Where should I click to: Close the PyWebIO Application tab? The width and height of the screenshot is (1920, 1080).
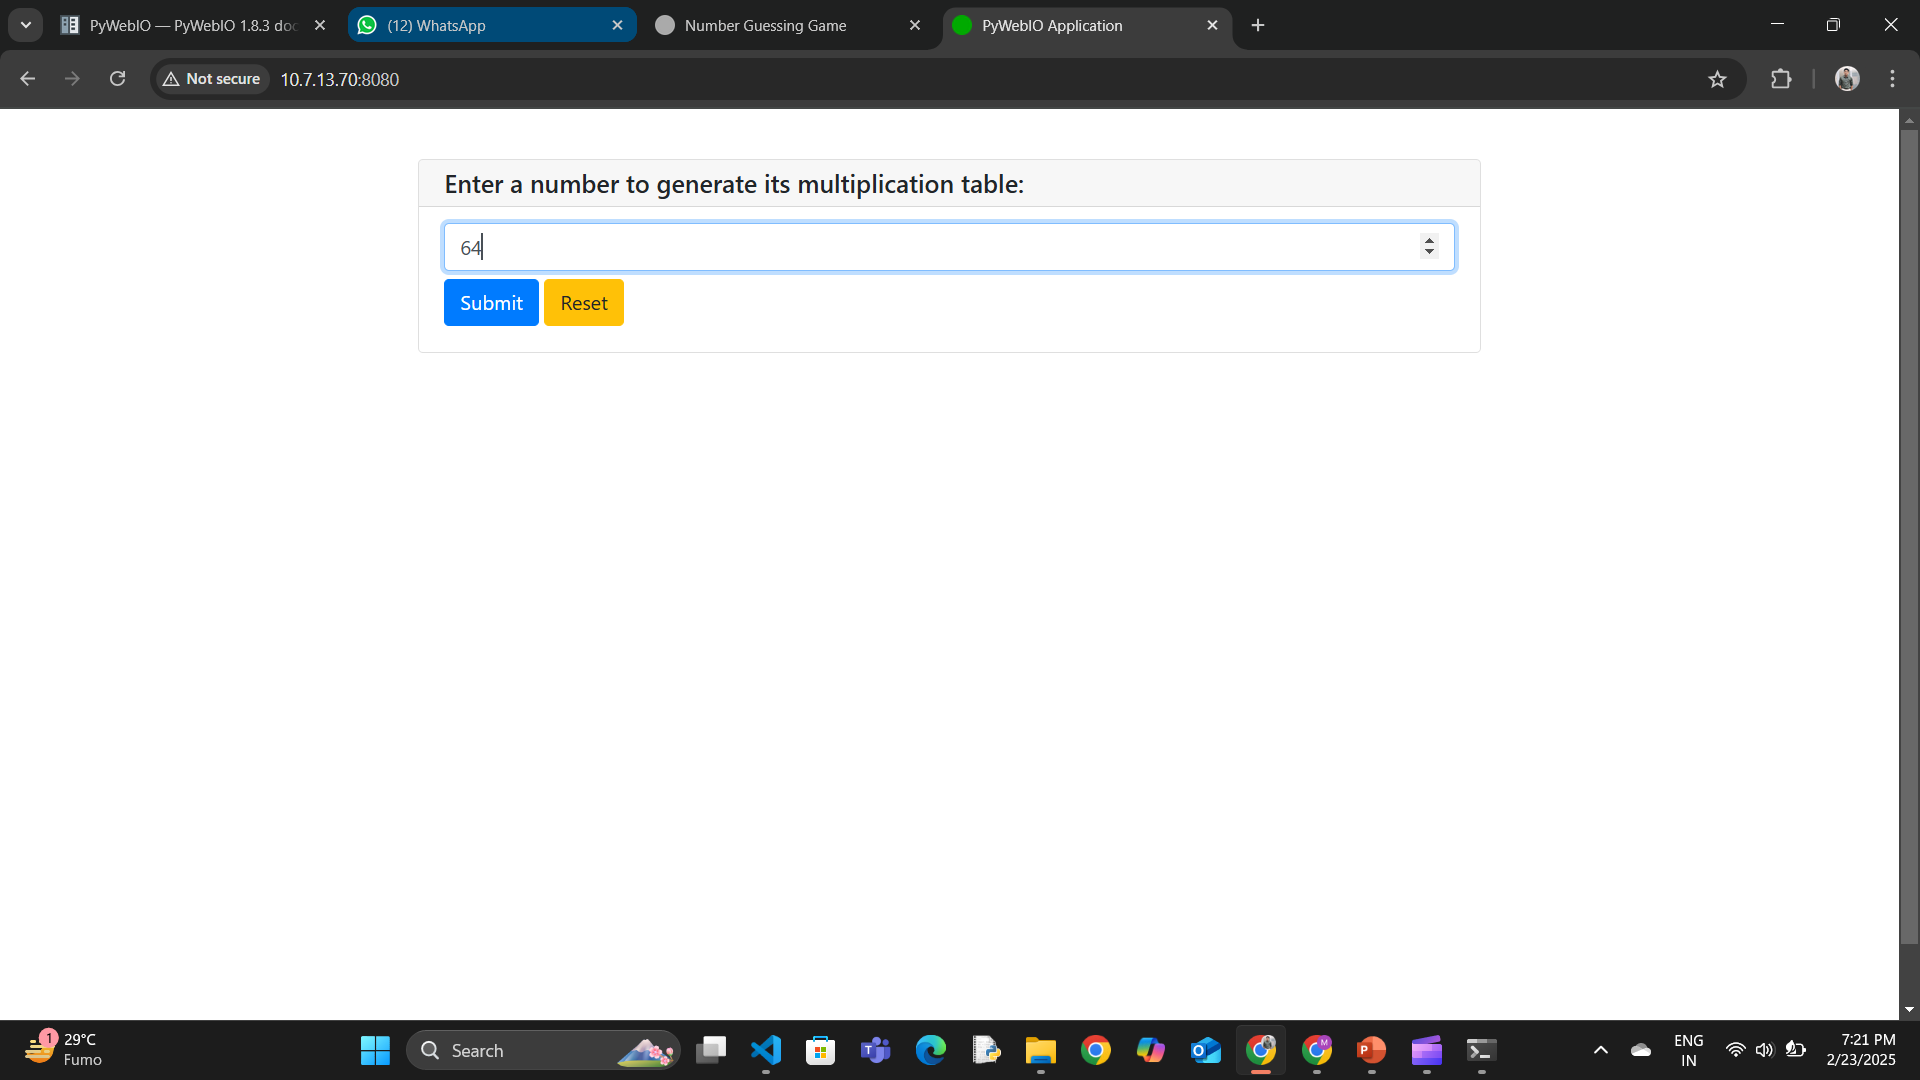tap(1212, 25)
